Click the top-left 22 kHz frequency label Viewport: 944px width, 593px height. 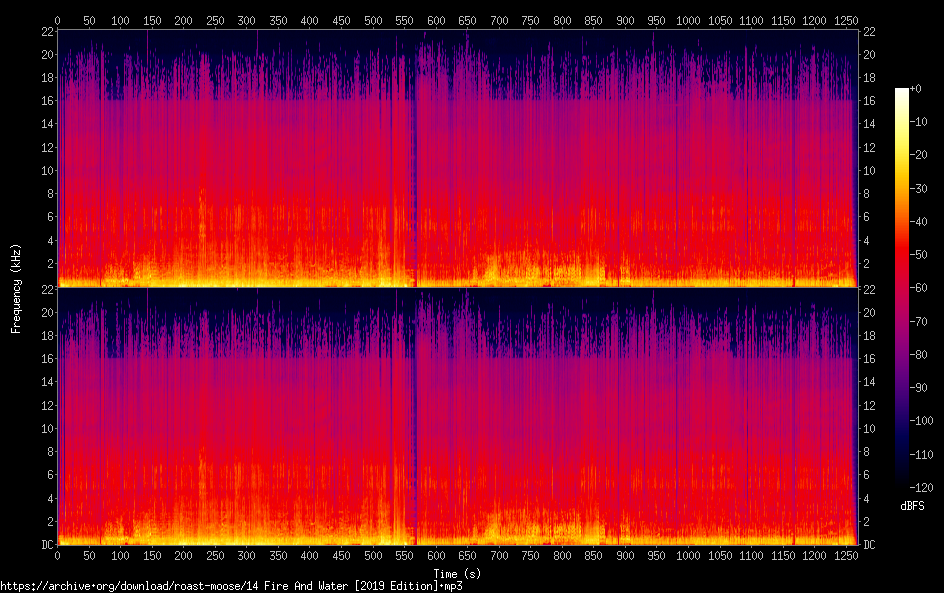tap(46, 32)
